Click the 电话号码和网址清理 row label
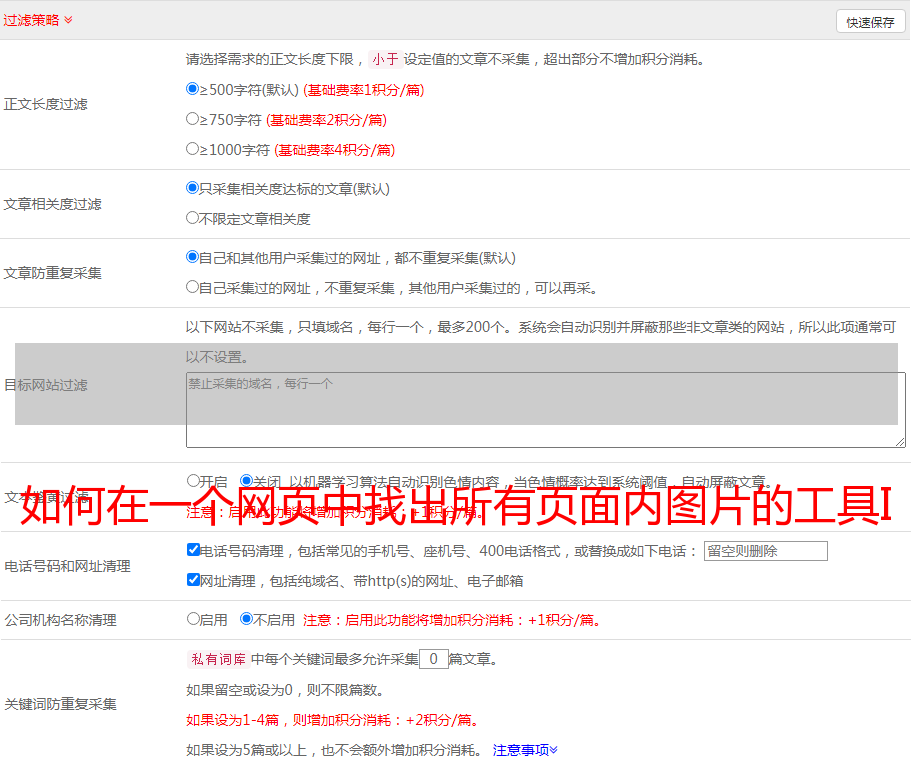 pos(67,566)
